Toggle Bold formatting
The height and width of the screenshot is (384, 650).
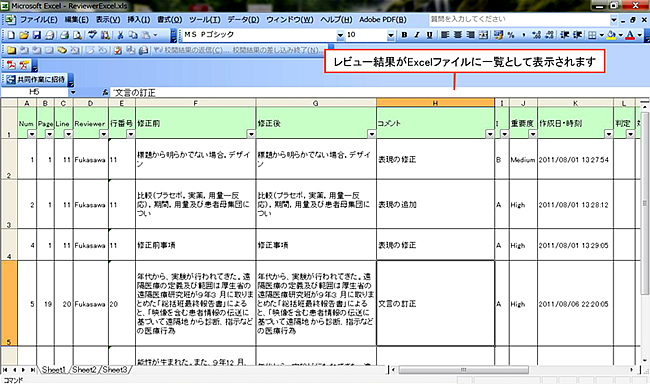point(404,35)
